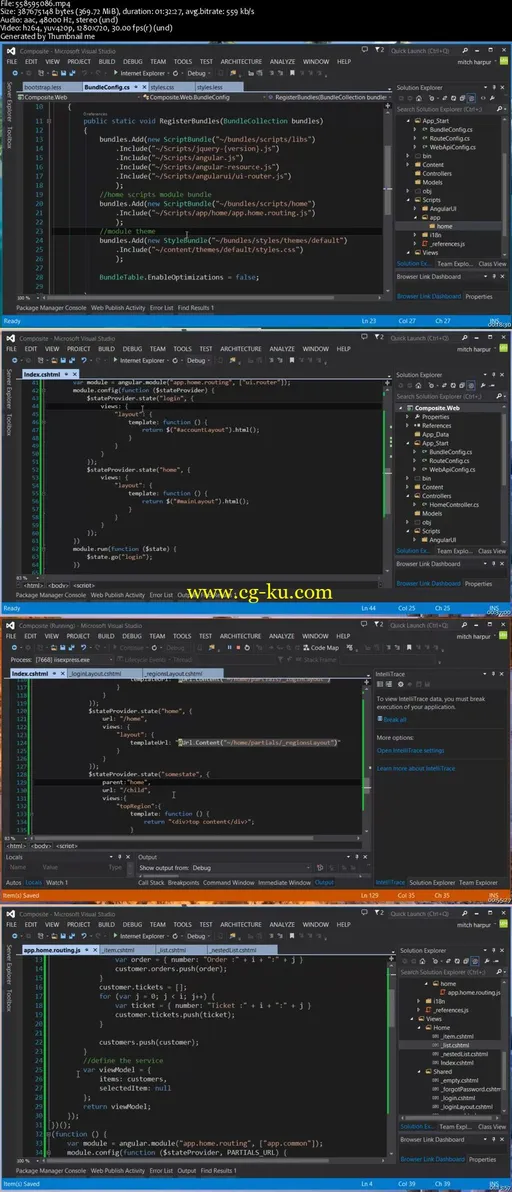Click 'Open IntelliTrace settings' link
This screenshot has height=1192, width=512.
coord(411,750)
